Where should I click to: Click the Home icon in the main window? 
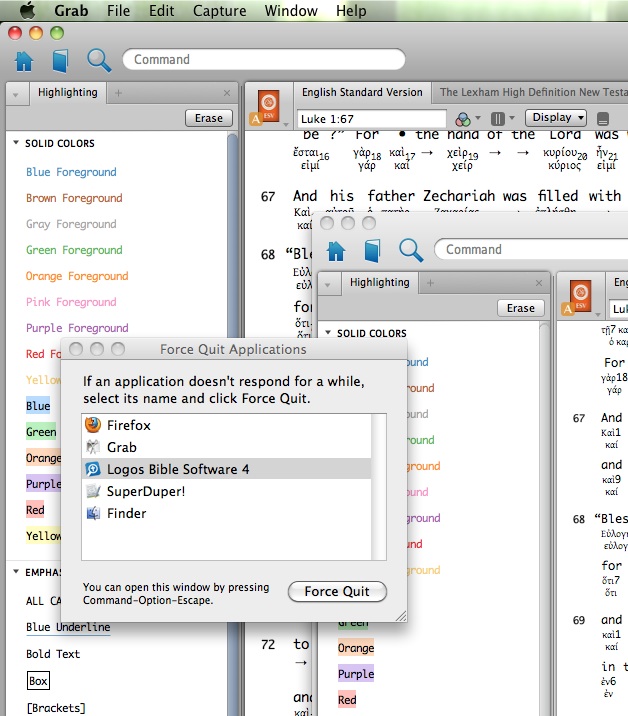24,61
